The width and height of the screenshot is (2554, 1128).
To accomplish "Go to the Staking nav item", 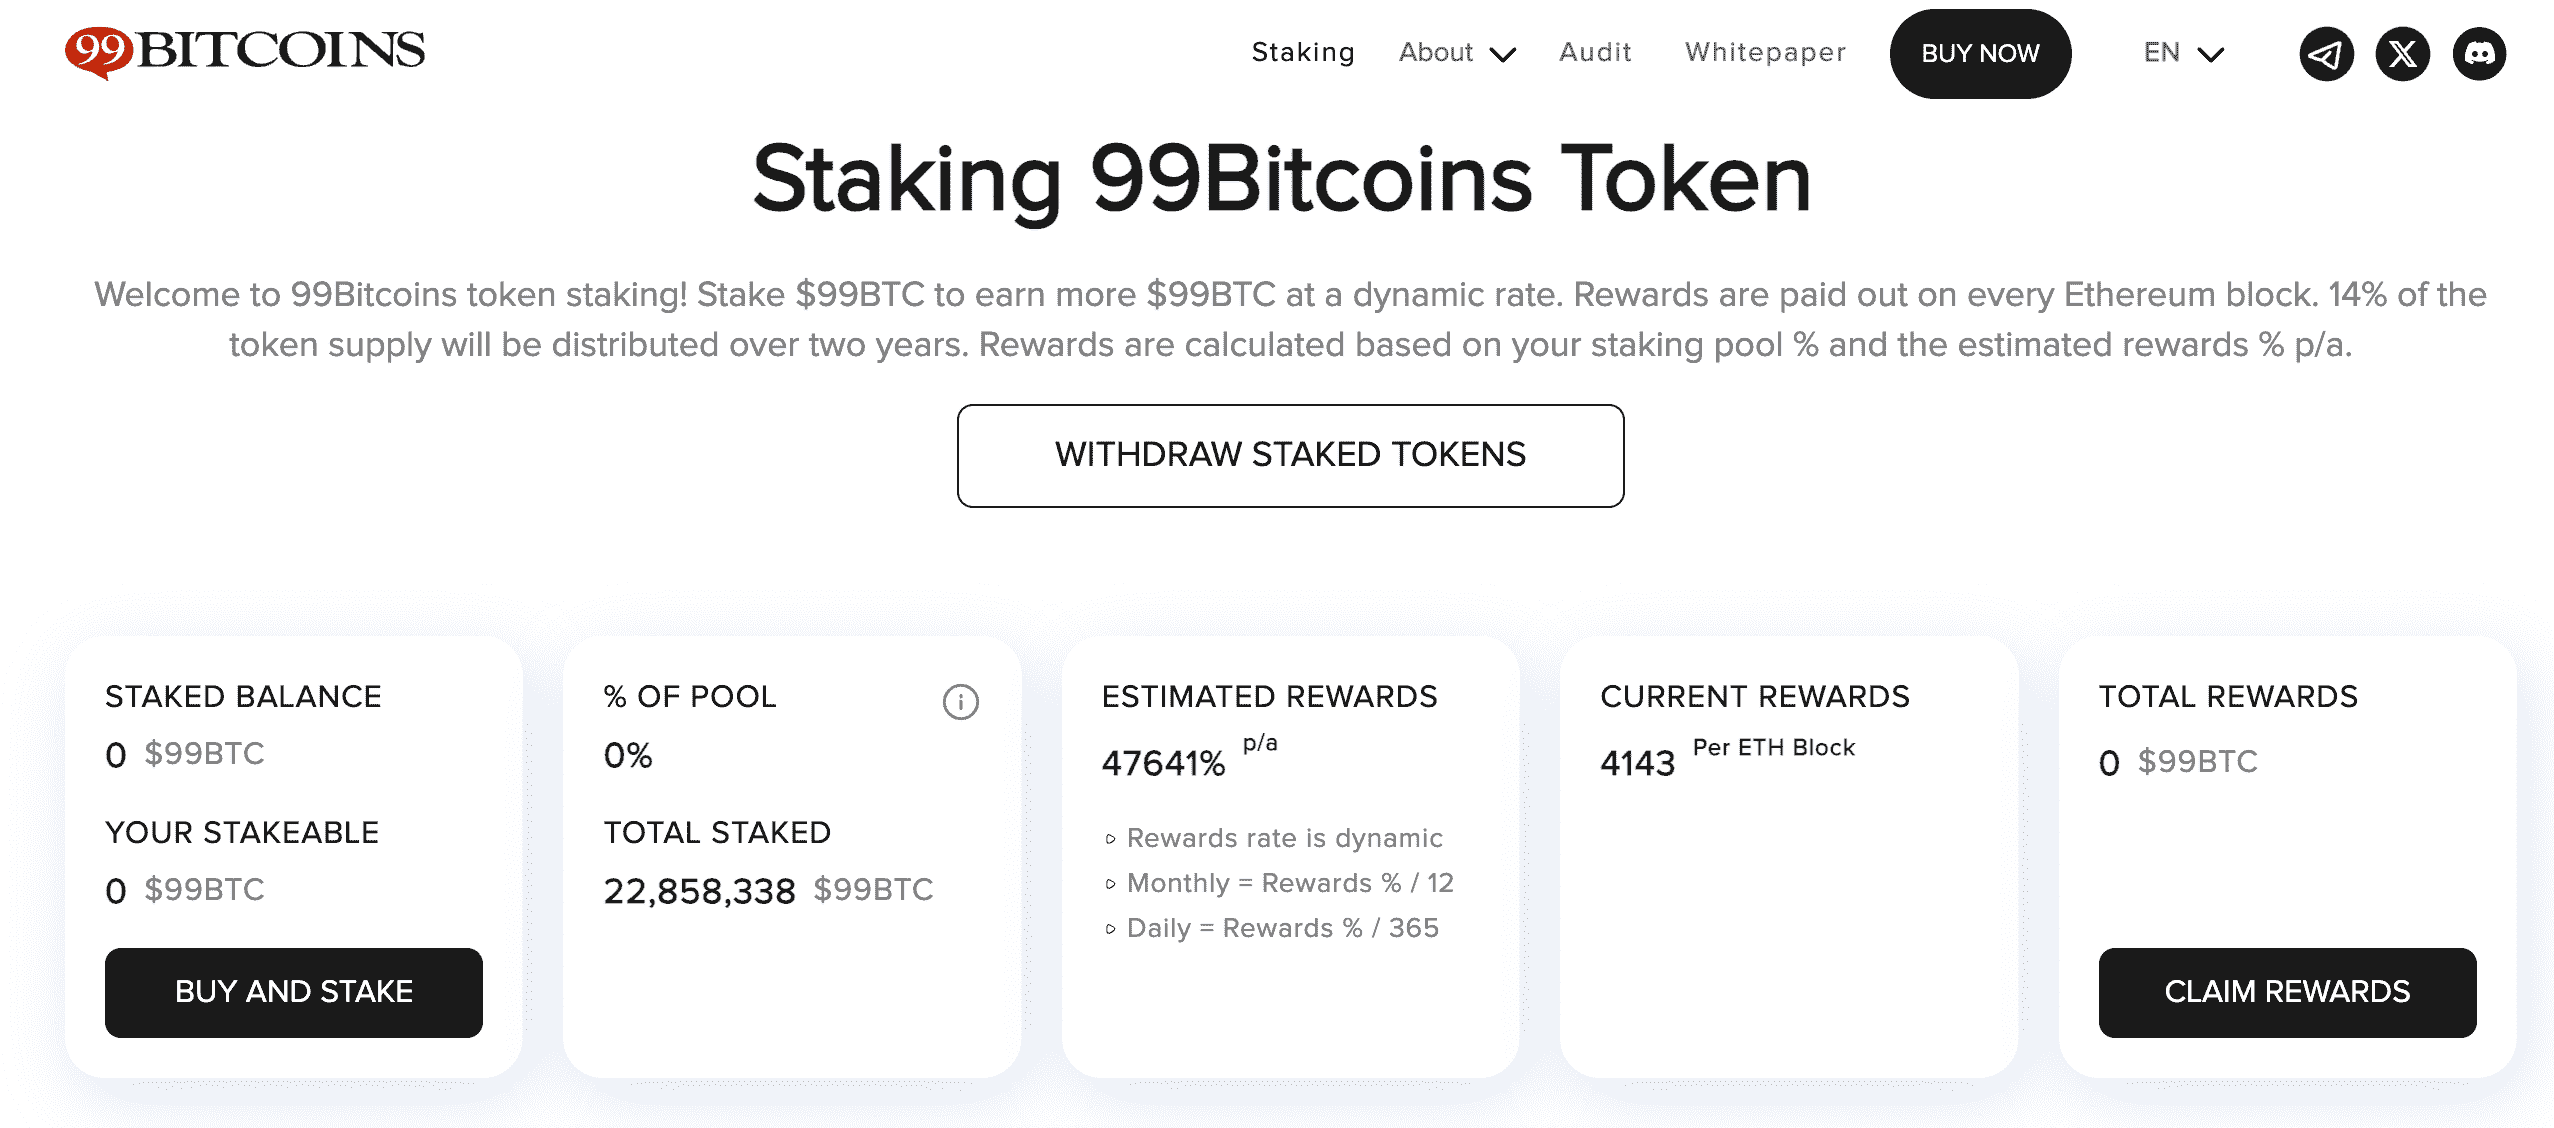I will tap(1302, 53).
